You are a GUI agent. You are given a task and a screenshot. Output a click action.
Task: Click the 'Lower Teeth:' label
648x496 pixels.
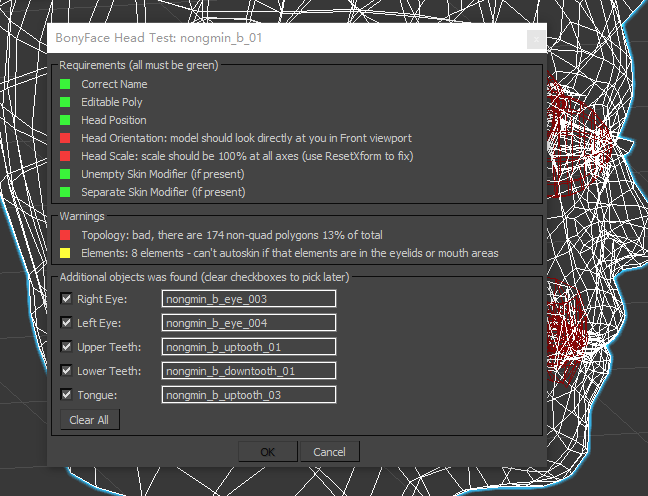[109, 371]
